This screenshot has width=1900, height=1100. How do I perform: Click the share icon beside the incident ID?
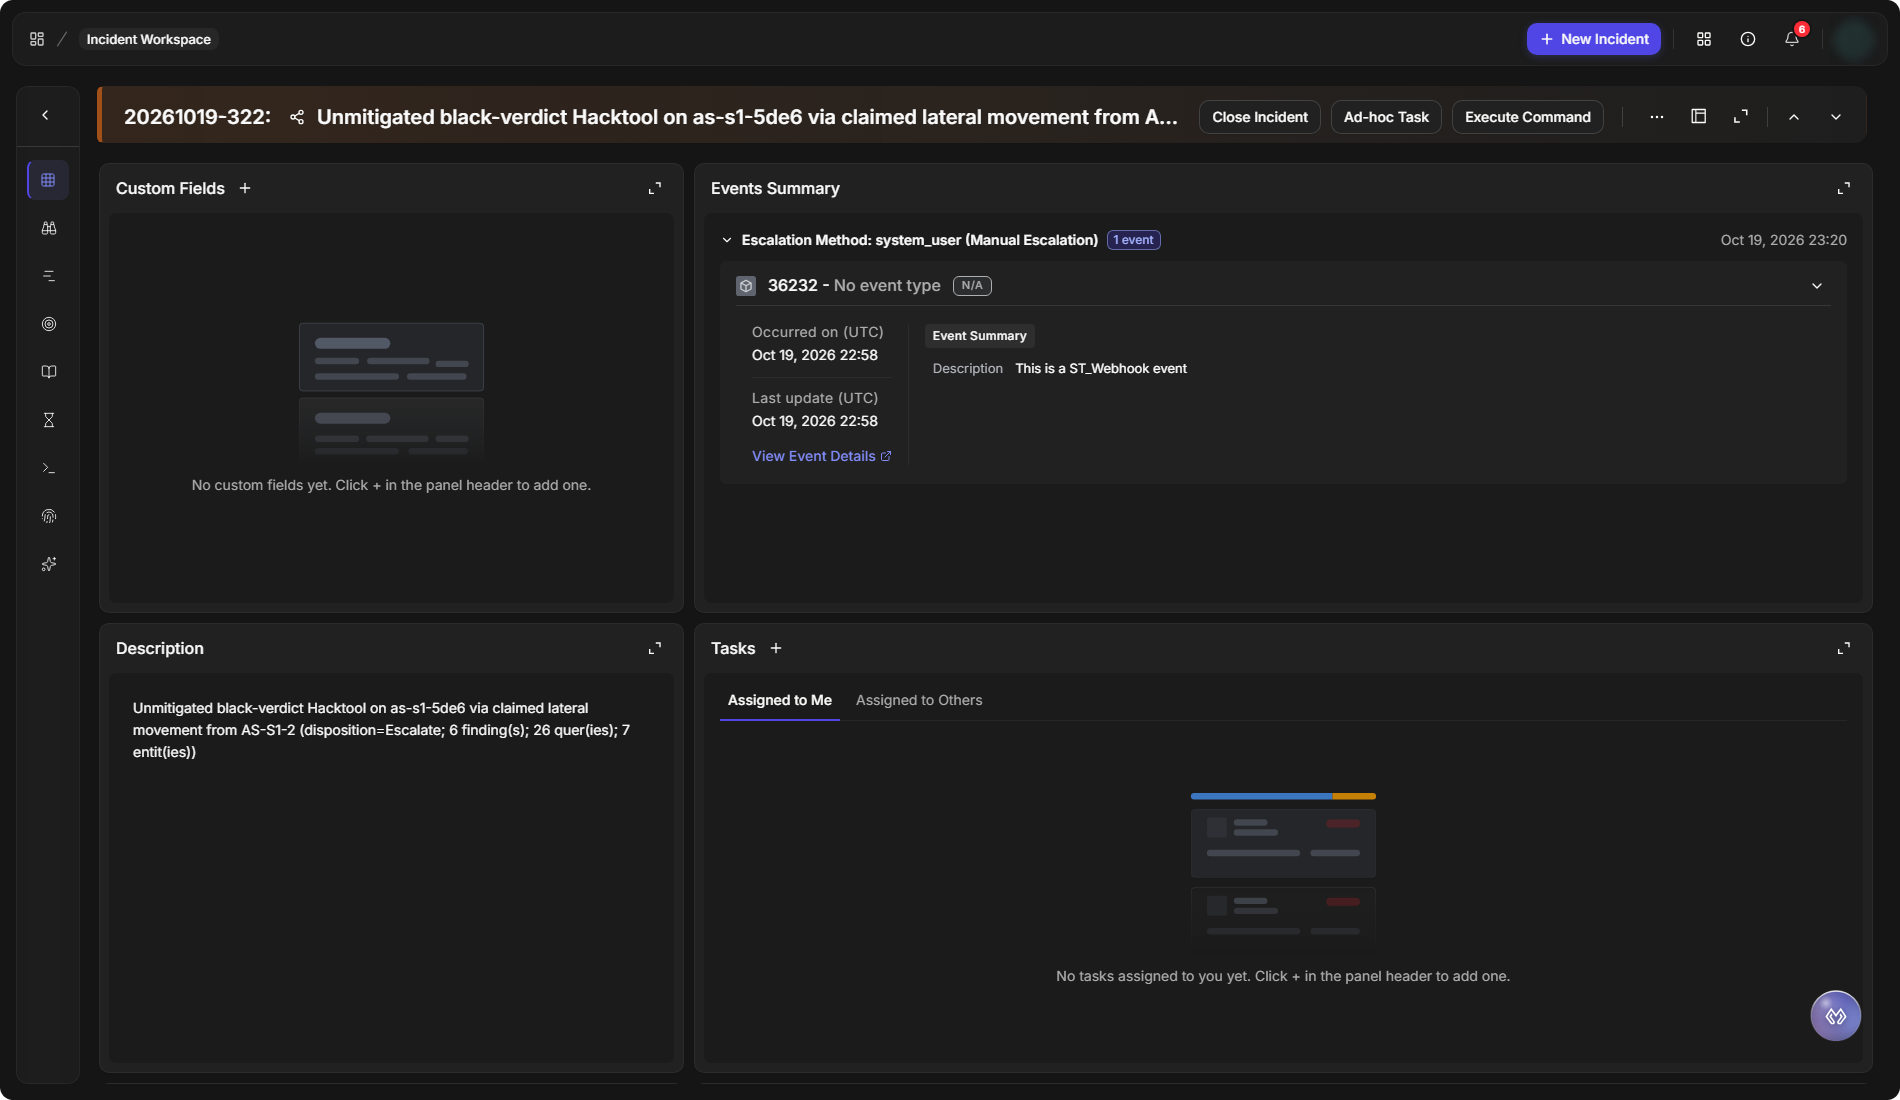(297, 117)
